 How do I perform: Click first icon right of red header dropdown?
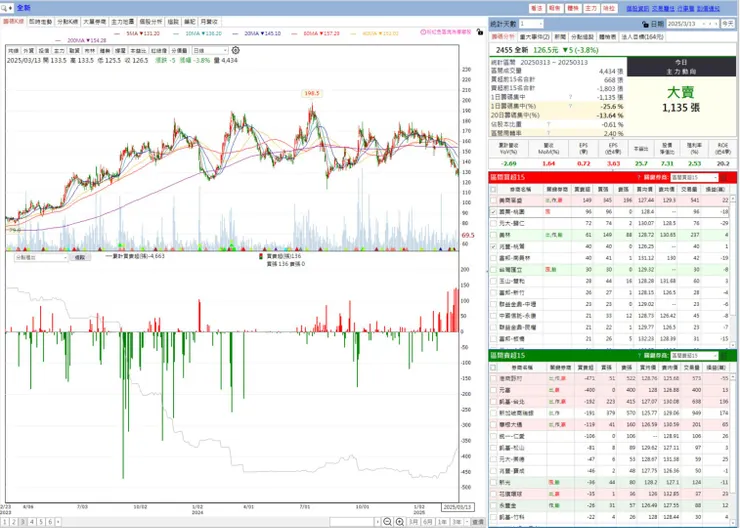tap(724, 177)
